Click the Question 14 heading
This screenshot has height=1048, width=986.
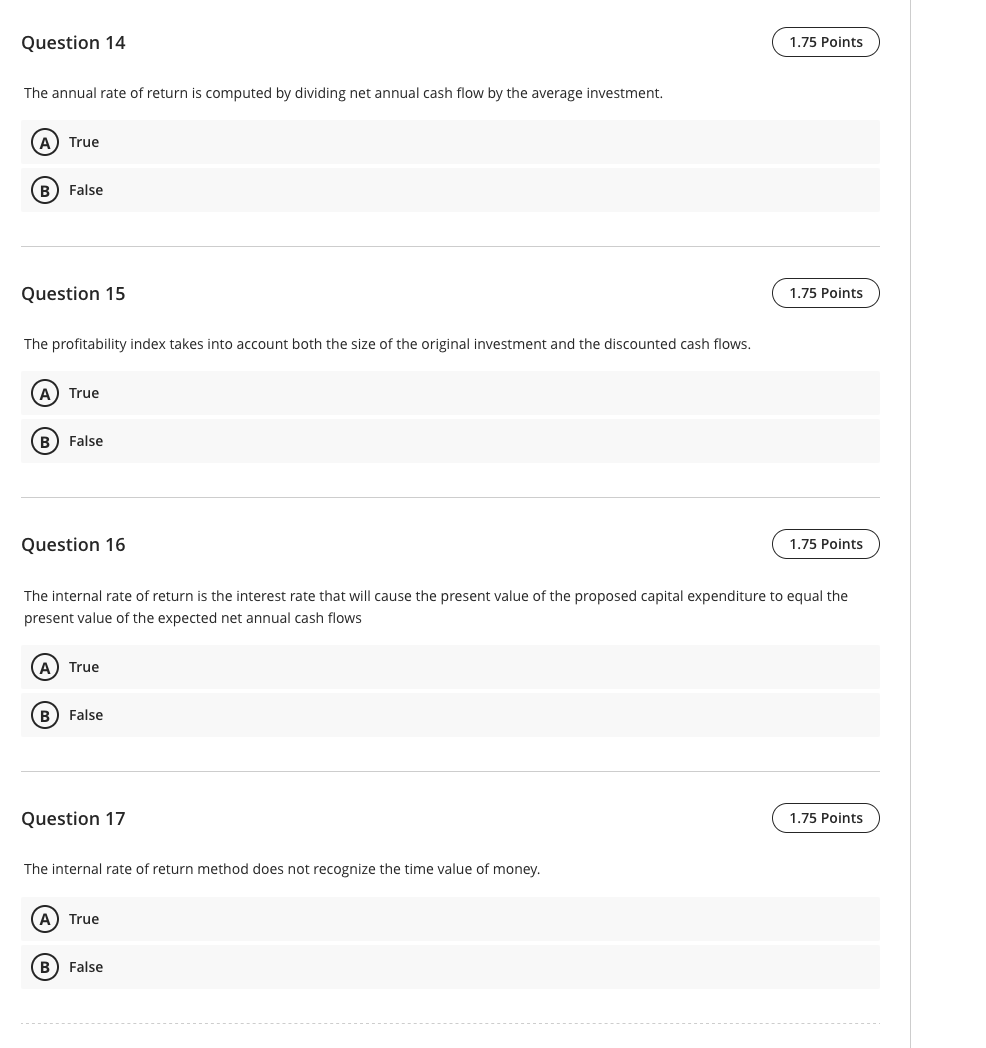click(x=74, y=43)
